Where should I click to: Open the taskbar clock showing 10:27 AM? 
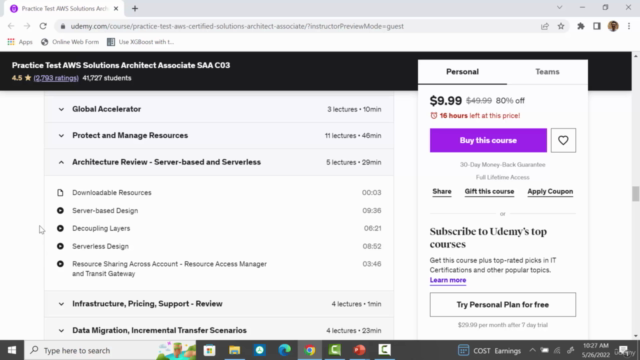pyautogui.click(x=596, y=350)
